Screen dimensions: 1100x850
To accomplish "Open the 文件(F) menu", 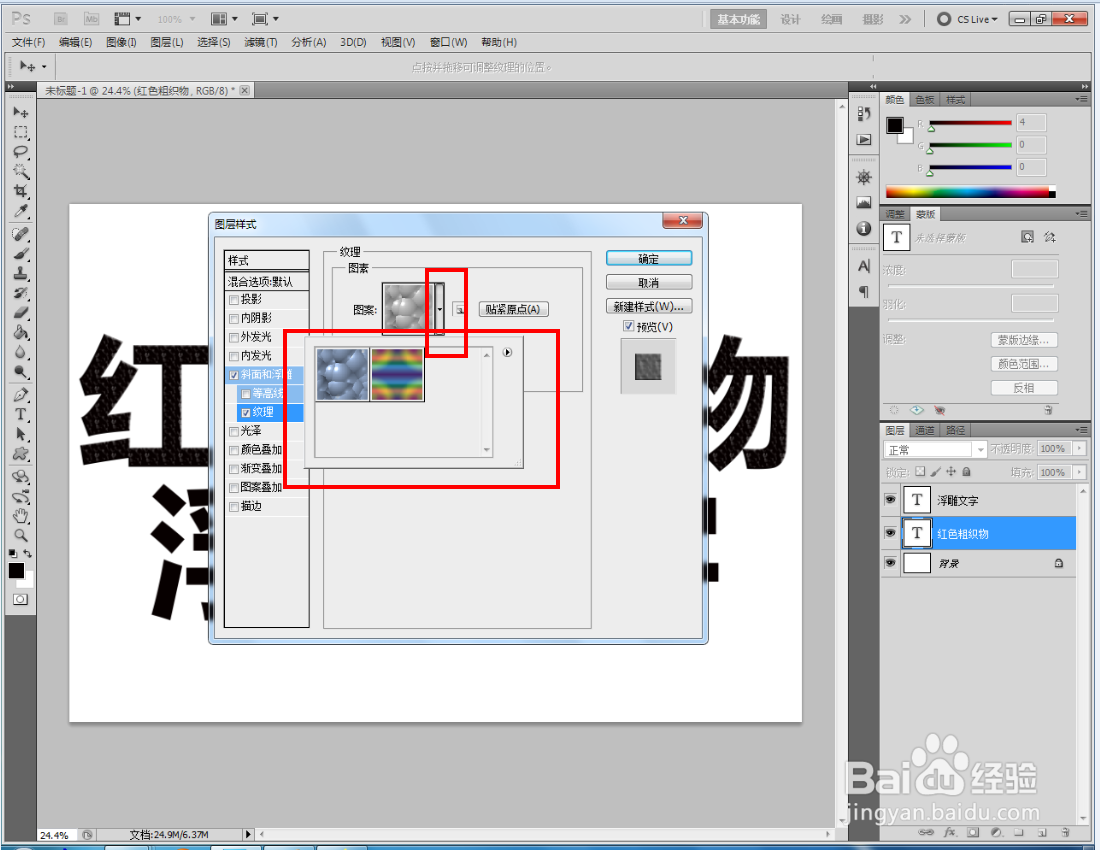I will pos(28,42).
